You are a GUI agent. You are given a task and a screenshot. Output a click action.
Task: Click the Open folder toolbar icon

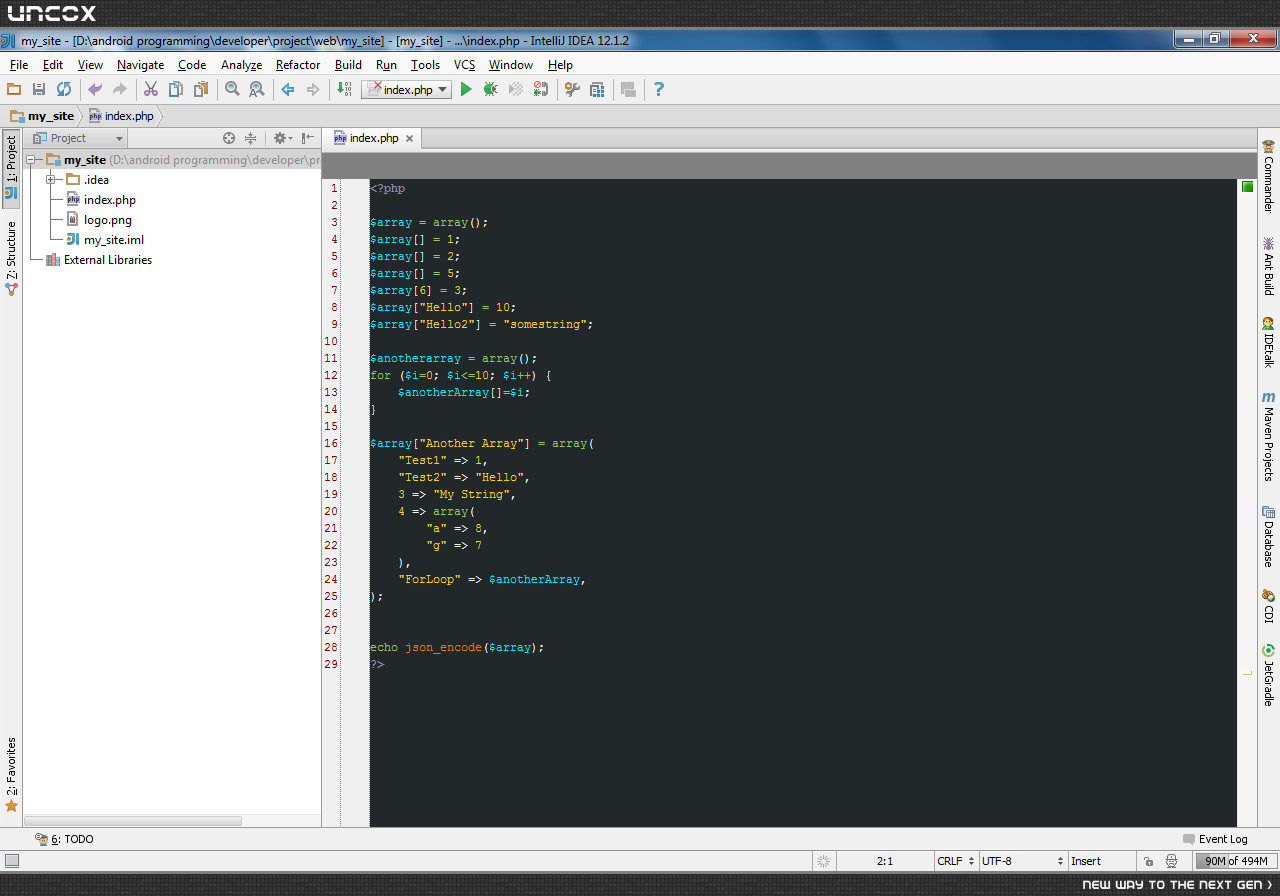(14, 90)
